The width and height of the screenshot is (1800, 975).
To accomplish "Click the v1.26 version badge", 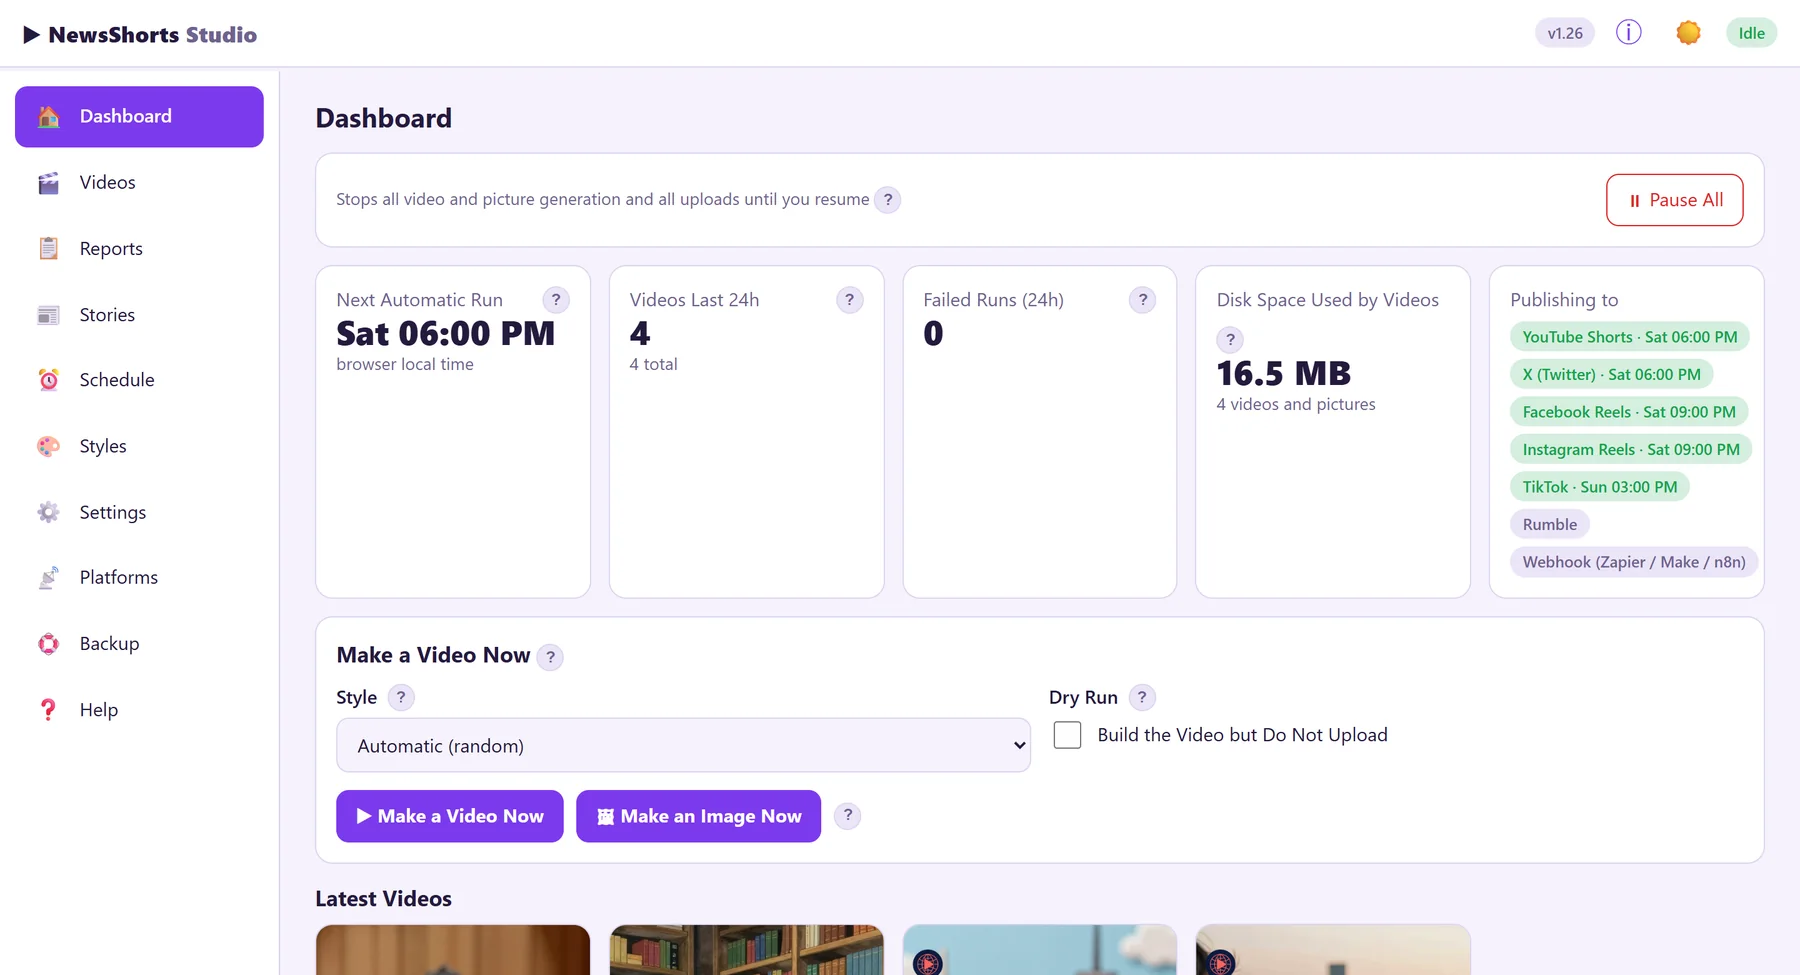I will tap(1565, 33).
